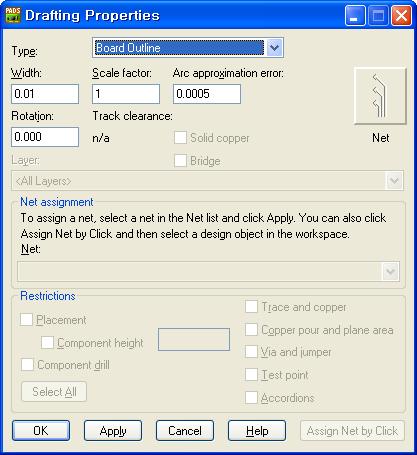Toggle the Bridge checkbox

point(180,161)
